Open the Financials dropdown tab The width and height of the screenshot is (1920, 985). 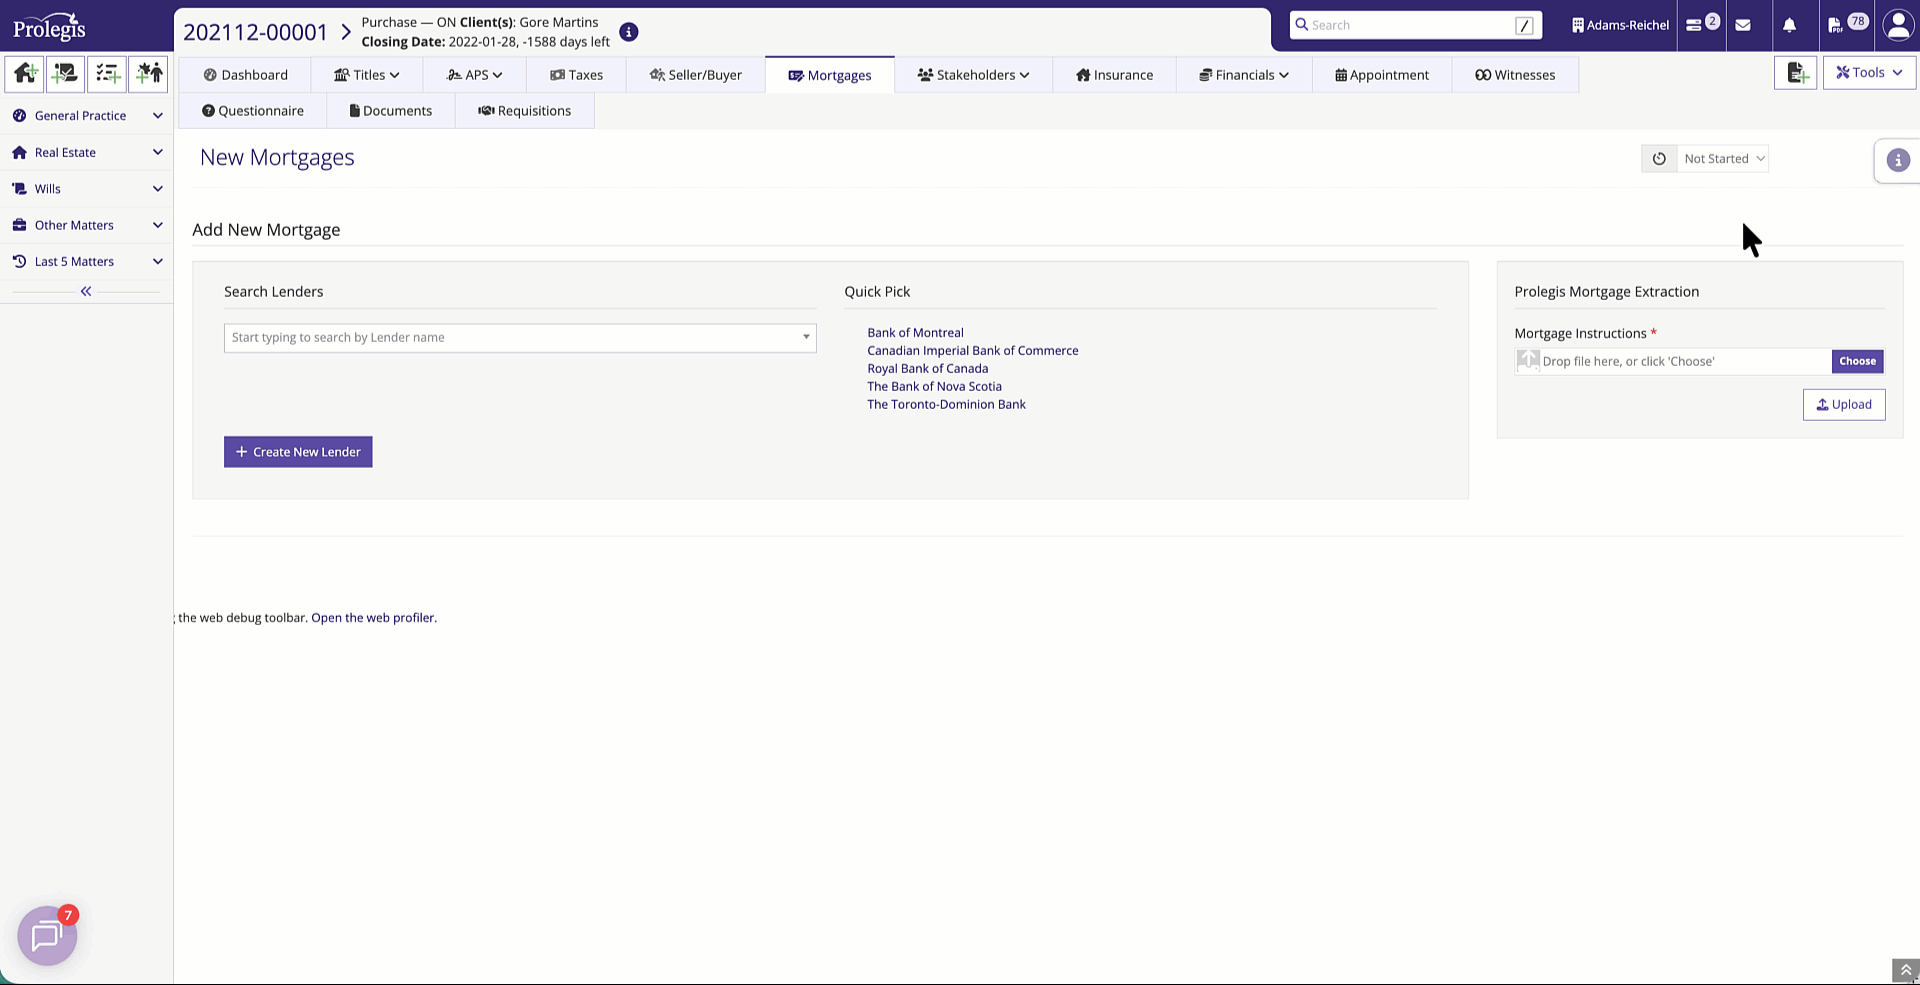(x=1244, y=75)
